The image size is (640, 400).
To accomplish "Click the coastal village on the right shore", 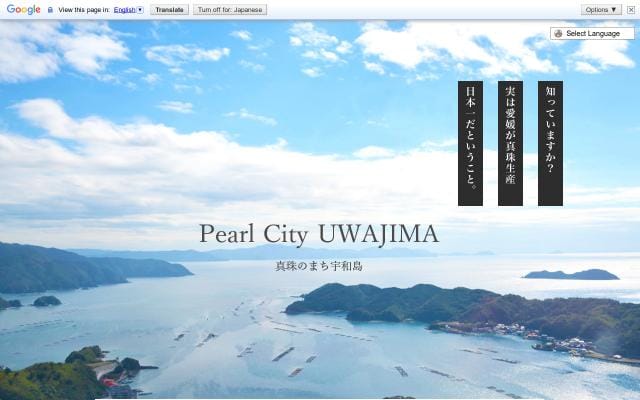I will (550, 341).
